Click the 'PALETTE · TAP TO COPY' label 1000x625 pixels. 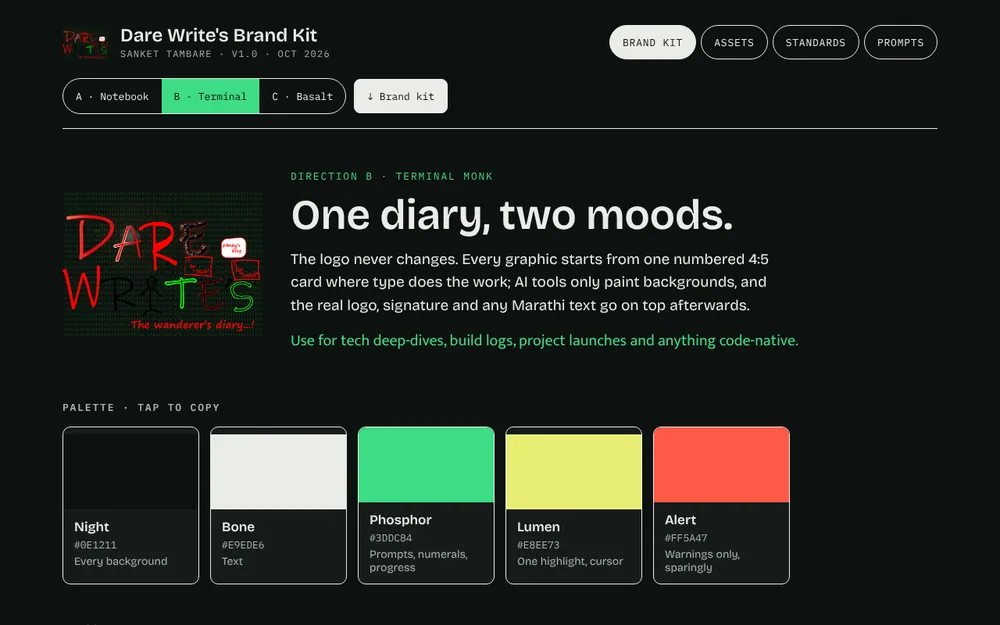141,408
